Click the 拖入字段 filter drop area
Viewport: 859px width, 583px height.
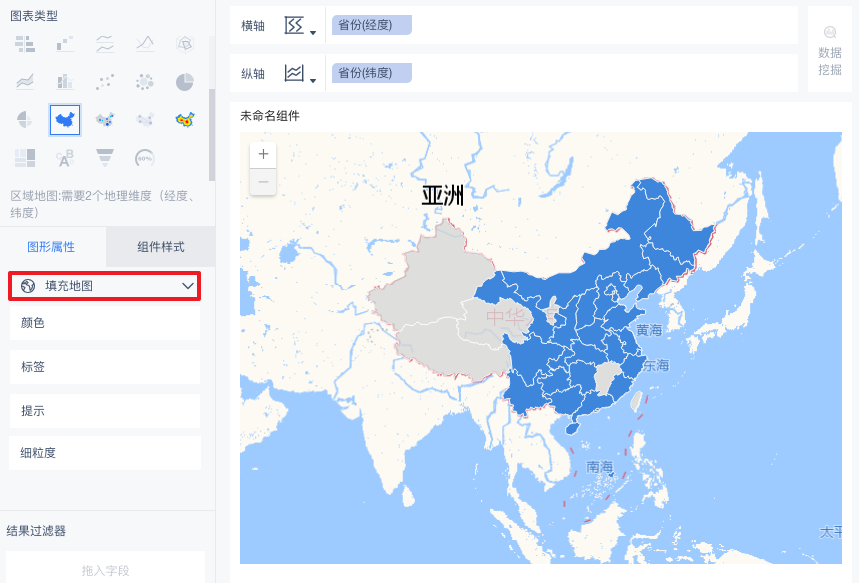105,570
